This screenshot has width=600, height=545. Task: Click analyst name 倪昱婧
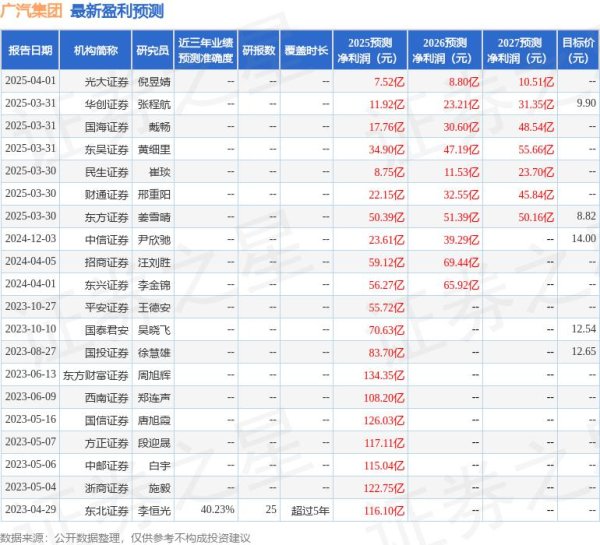click(154, 82)
